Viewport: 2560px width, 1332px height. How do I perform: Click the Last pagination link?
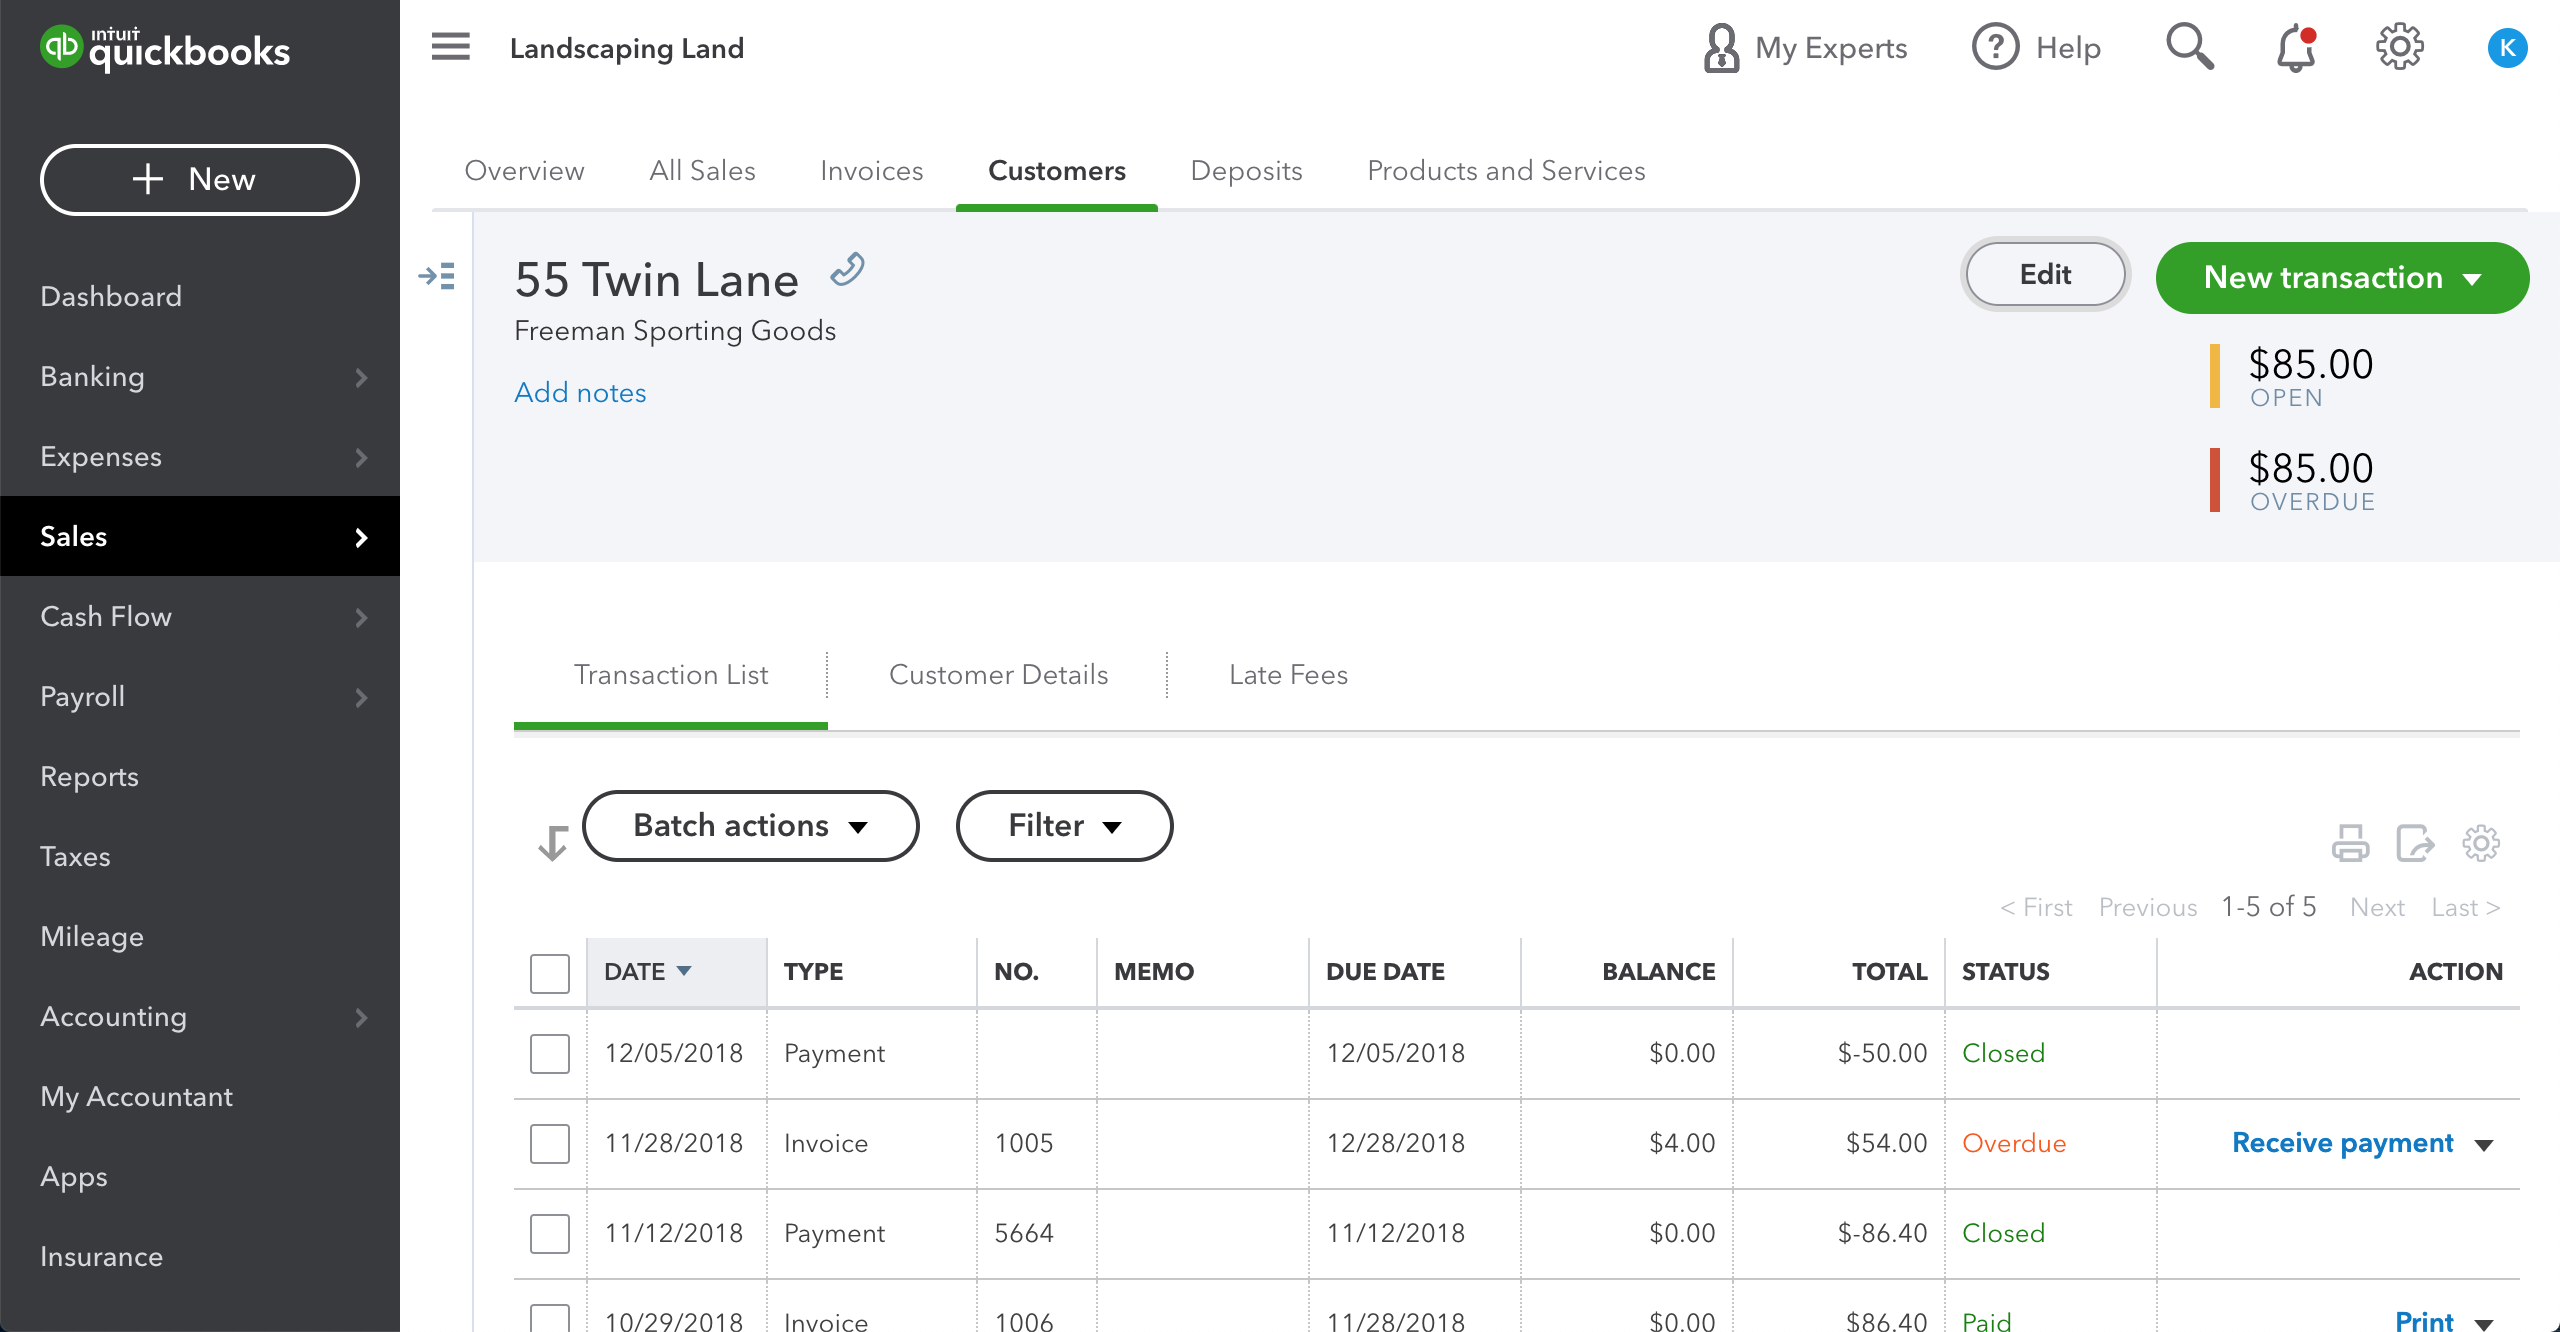coord(2466,907)
